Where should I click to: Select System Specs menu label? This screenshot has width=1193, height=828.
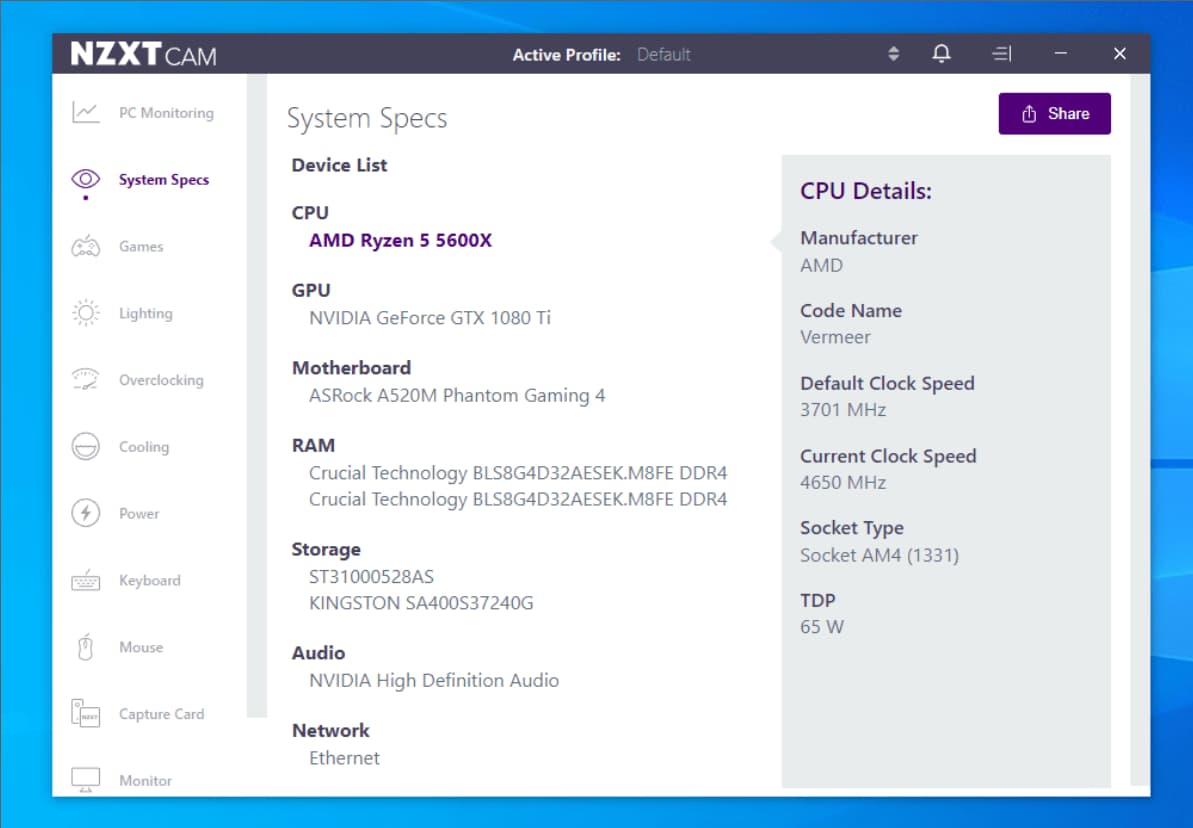[x=164, y=180]
